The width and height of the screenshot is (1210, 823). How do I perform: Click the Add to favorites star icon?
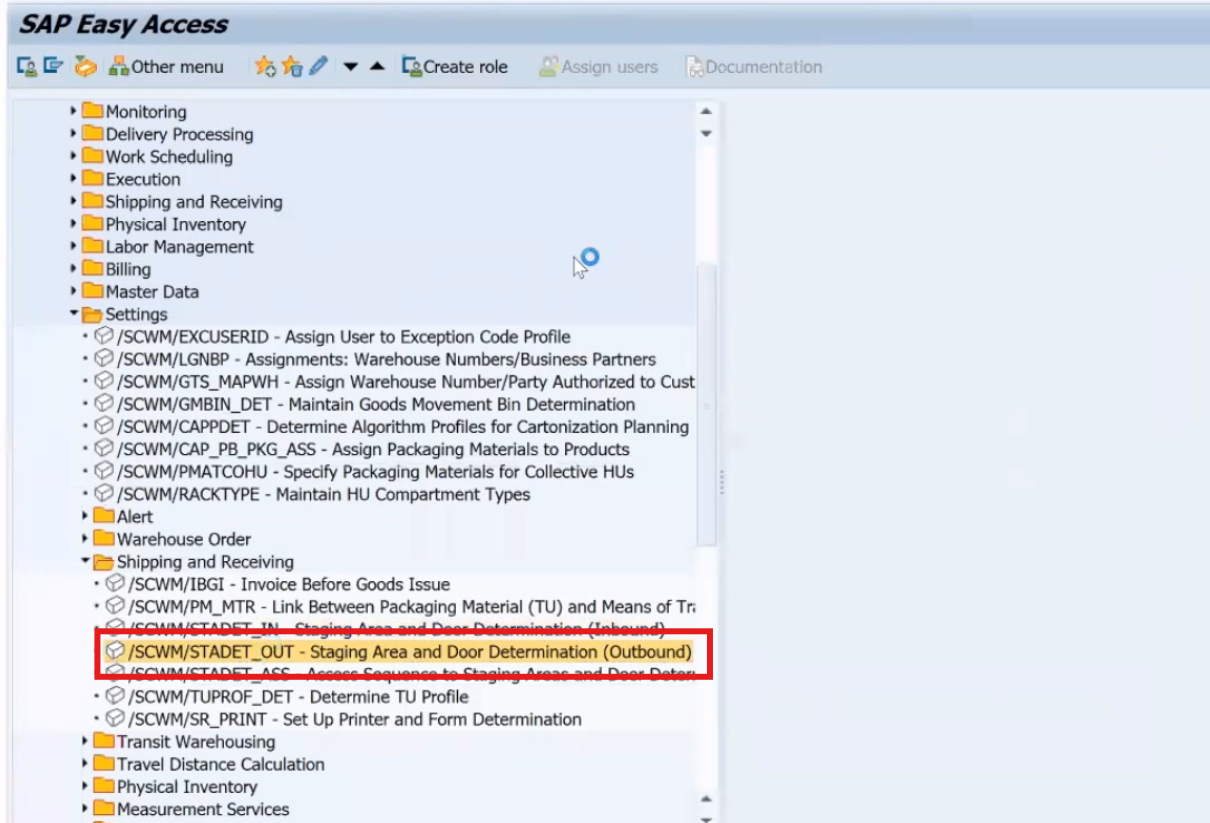pyautogui.click(x=264, y=67)
